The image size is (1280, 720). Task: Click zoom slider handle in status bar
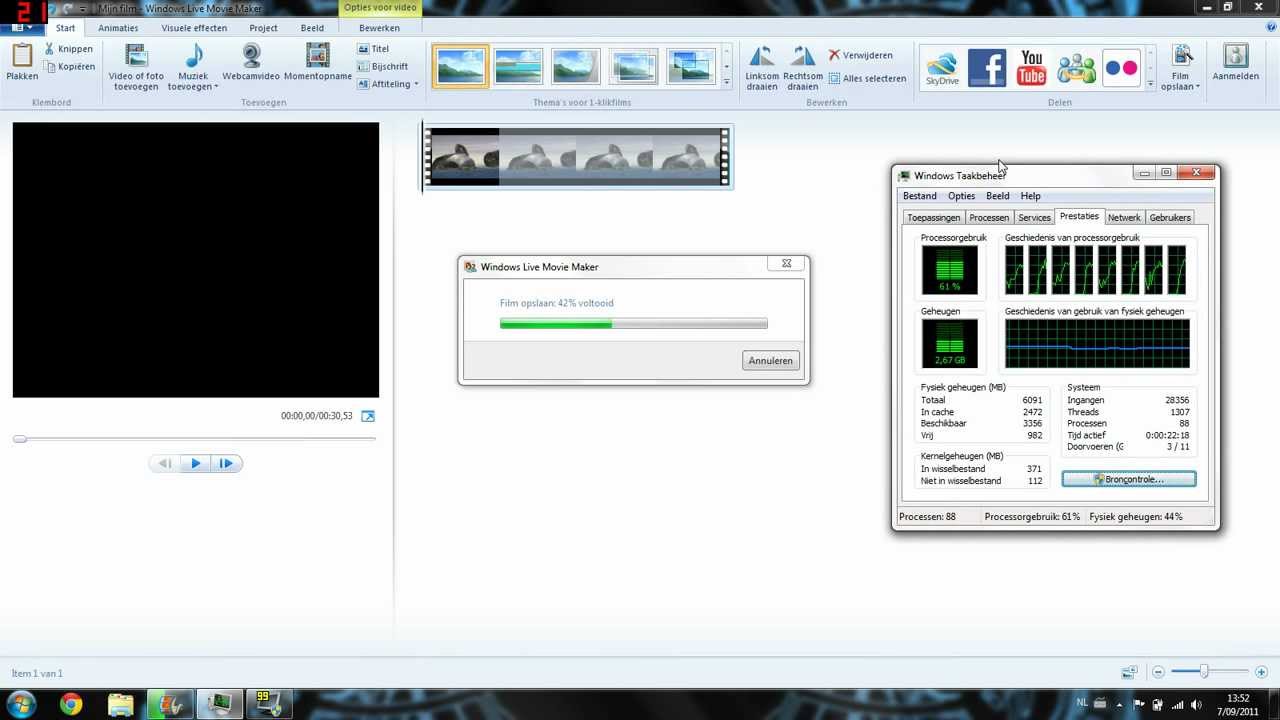point(1204,672)
